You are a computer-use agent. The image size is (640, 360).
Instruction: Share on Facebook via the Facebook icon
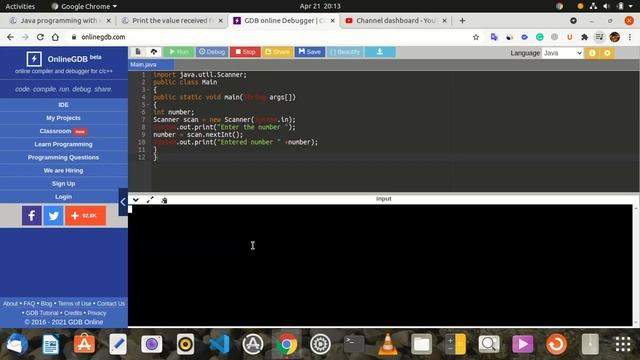click(31, 216)
